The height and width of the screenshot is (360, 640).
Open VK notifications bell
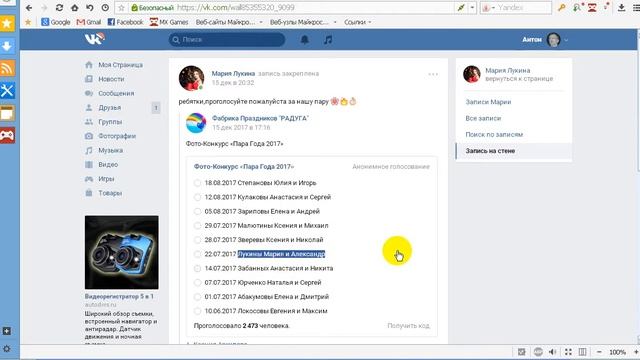[x=304, y=40]
